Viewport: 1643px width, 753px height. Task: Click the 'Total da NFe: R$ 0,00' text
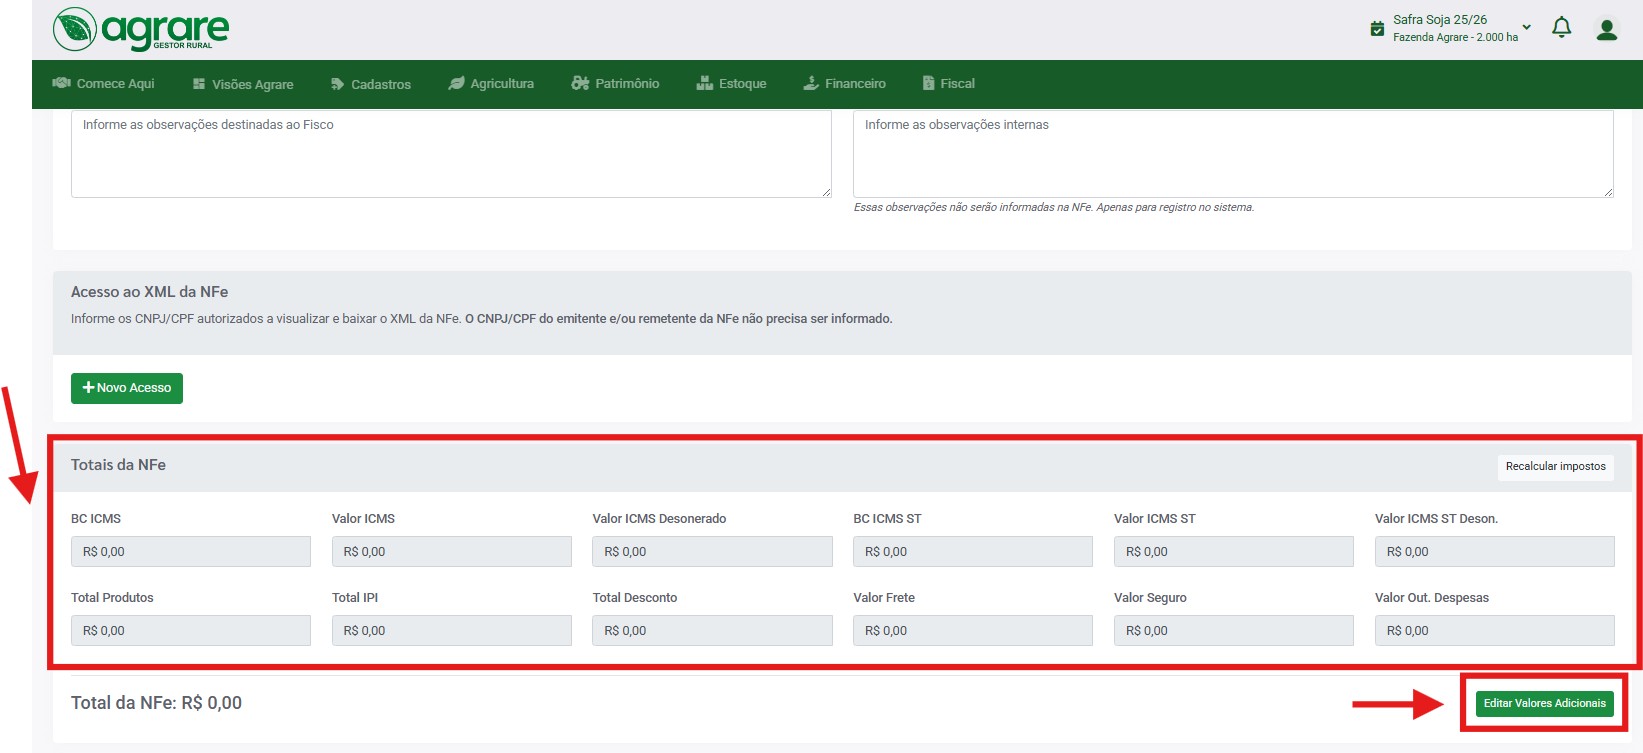156,703
